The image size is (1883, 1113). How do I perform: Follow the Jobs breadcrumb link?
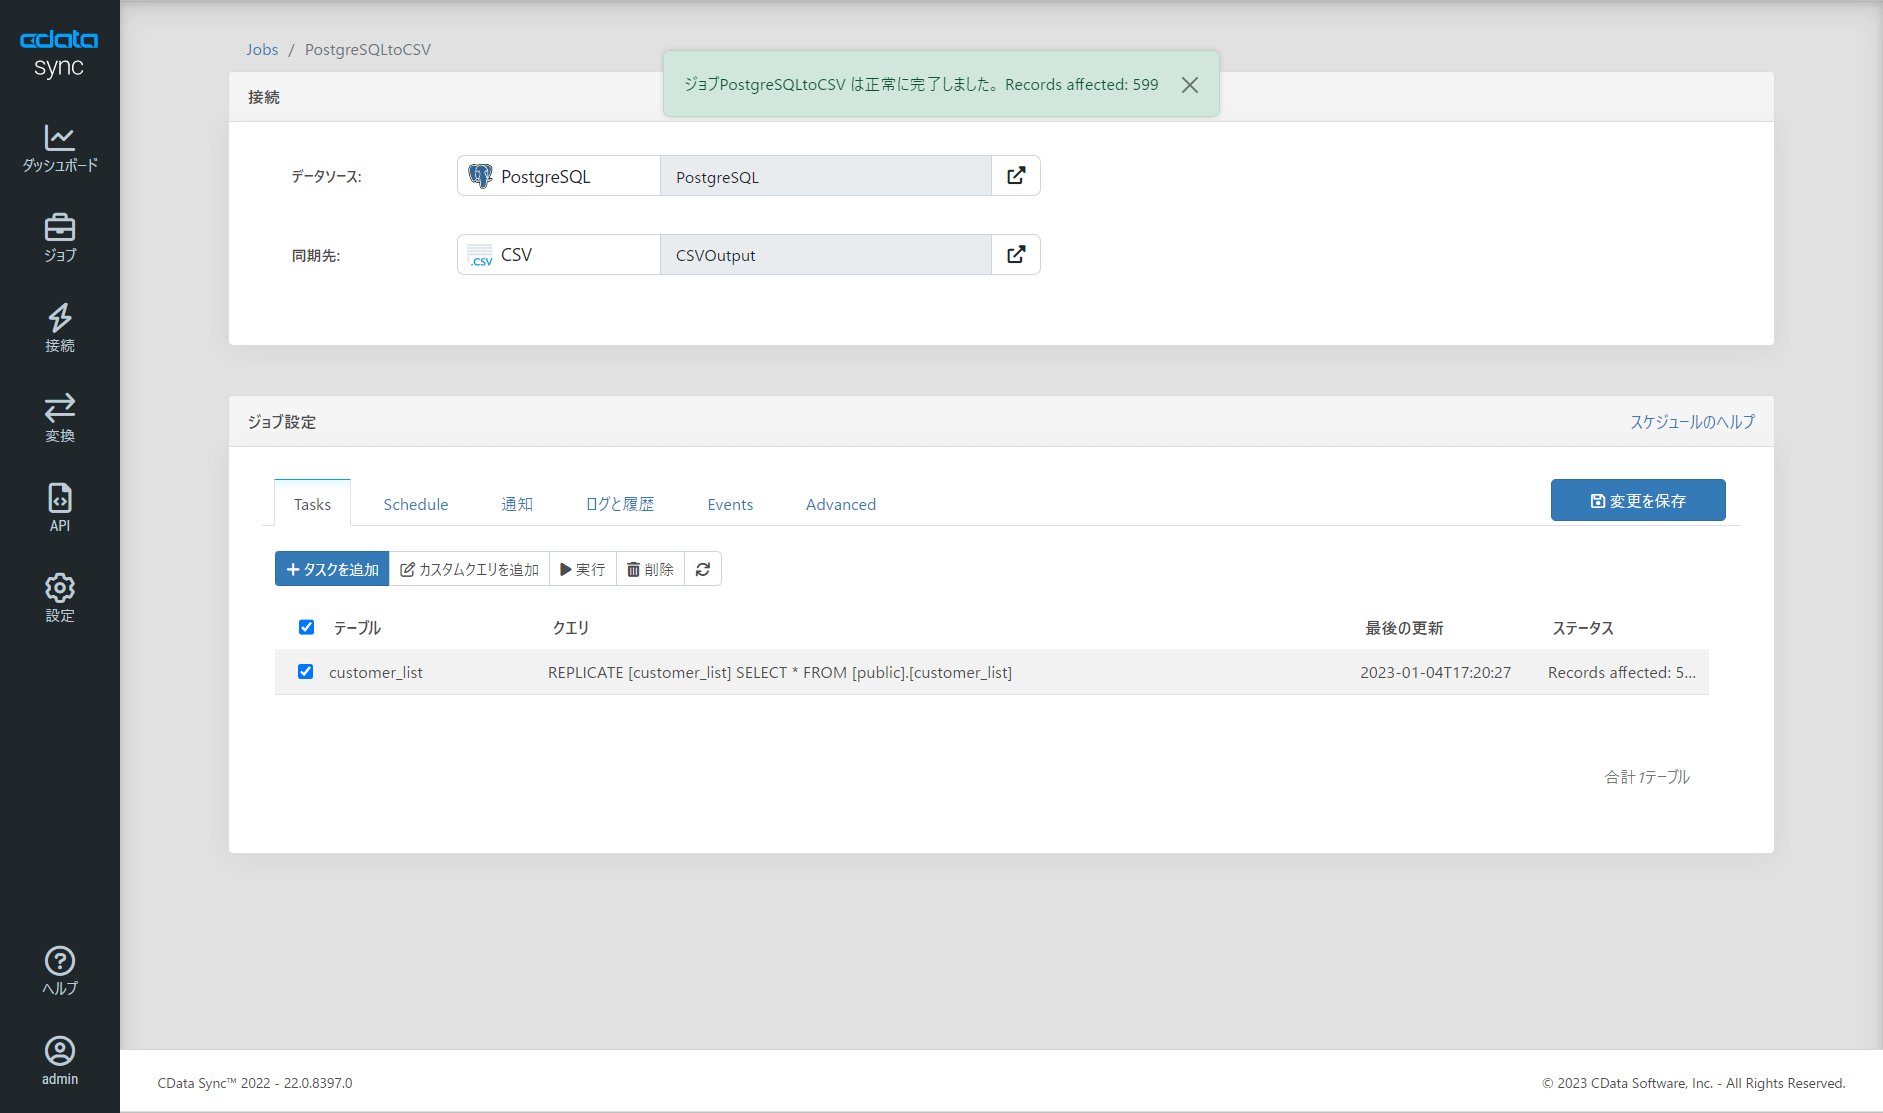262,49
